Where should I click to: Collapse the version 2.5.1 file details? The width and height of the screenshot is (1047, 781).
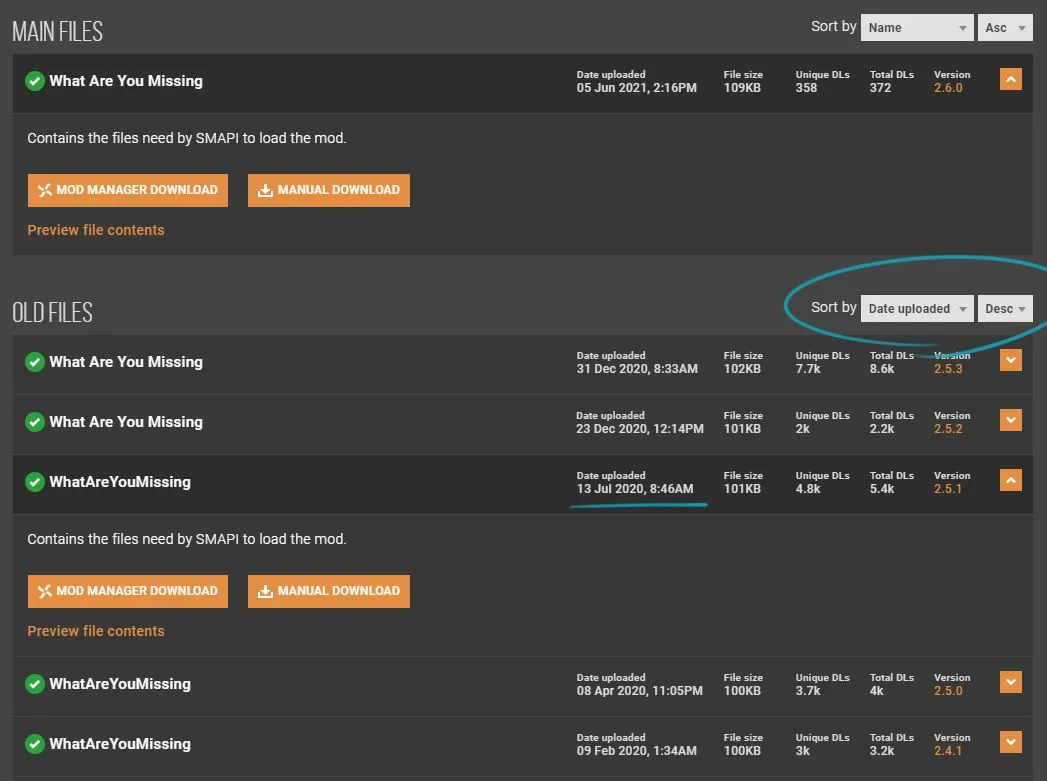[1010, 481]
